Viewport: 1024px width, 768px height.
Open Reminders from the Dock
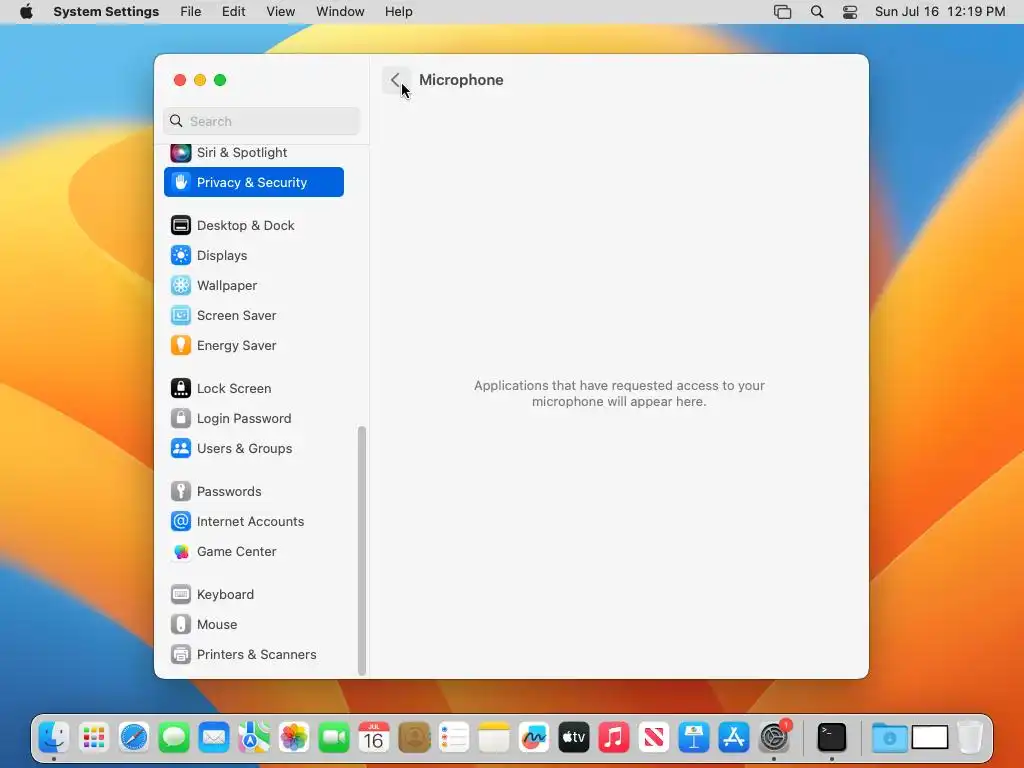(x=454, y=738)
